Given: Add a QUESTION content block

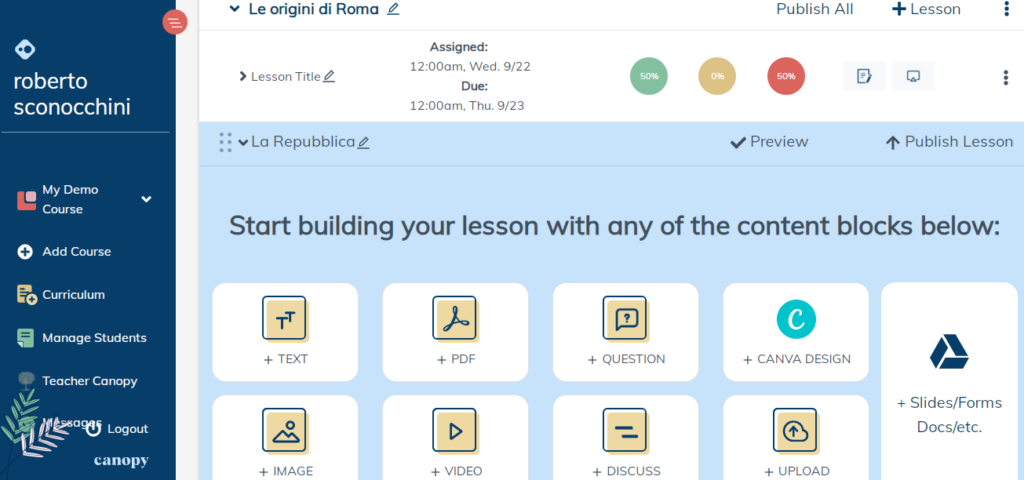Looking at the screenshot, I should click(625, 331).
